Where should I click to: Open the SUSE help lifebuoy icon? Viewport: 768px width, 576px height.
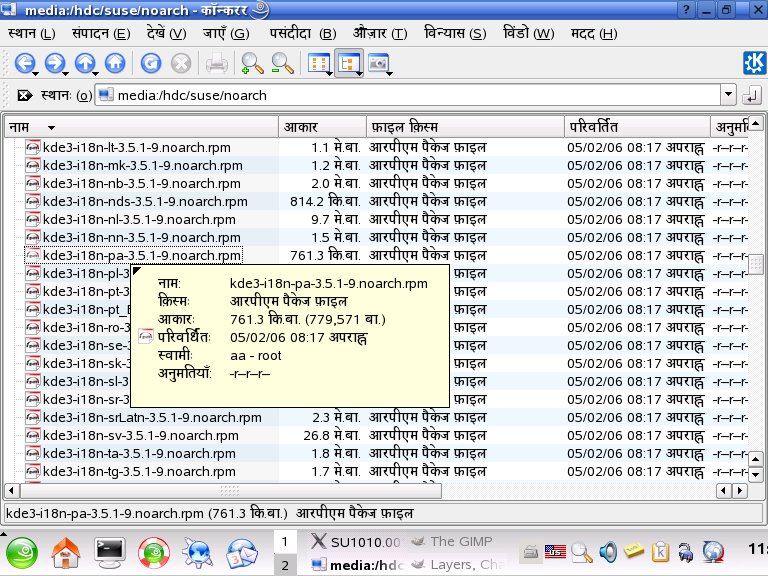[x=154, y=553]
